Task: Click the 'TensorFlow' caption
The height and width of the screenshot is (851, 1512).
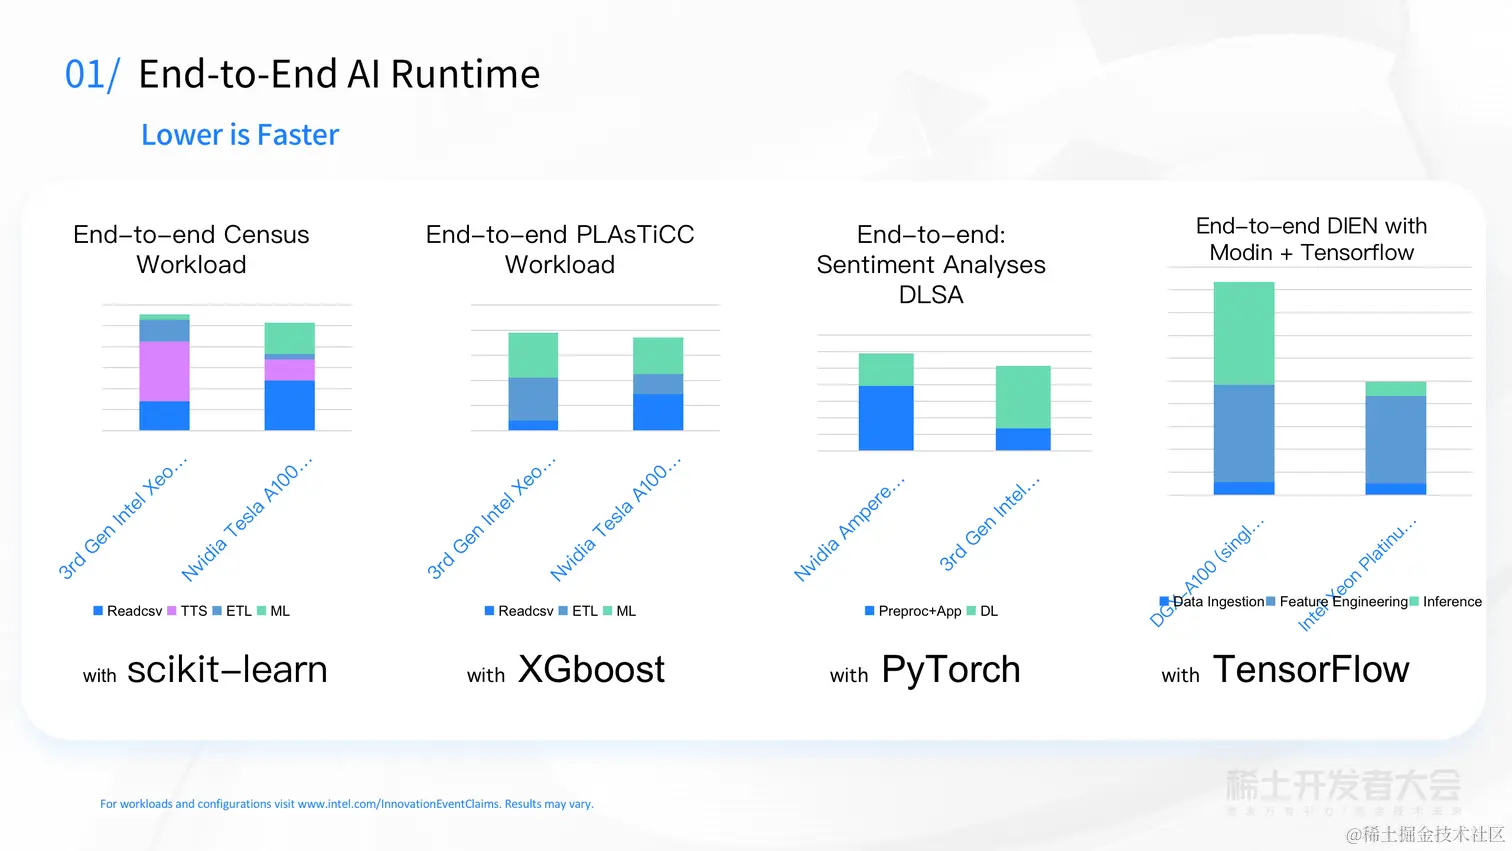Action: pyautogui.click(x=1311, y=669)
